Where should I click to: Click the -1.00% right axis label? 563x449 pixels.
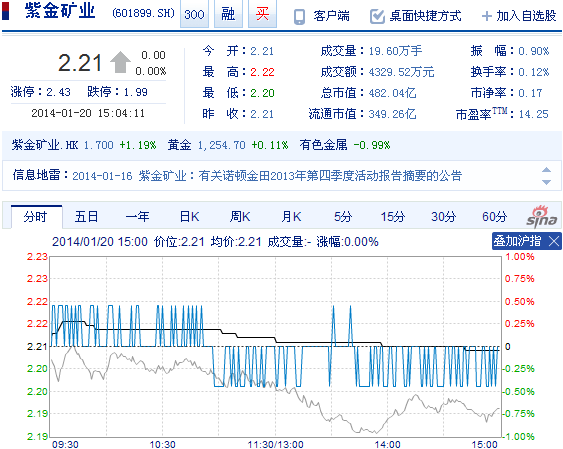tap(518, 436)
